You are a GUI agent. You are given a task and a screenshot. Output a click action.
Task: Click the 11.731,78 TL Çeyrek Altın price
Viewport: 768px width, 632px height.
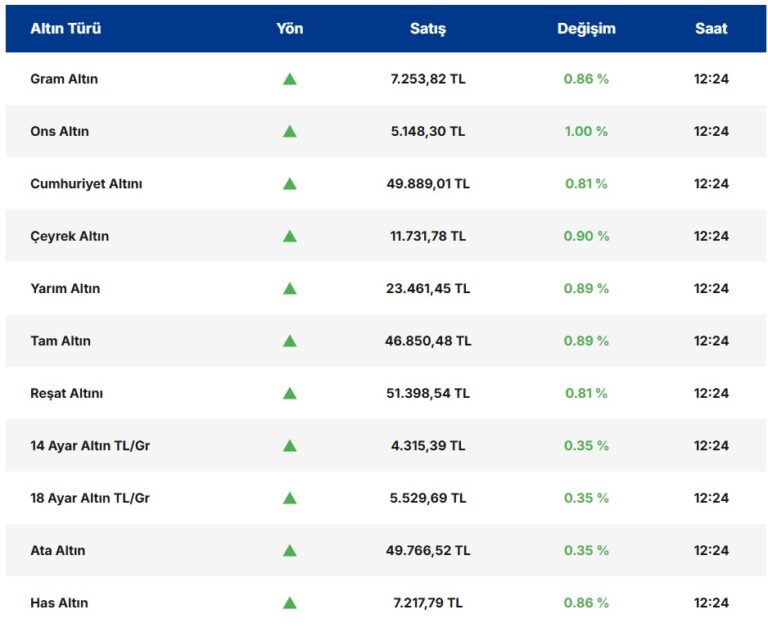pyautogui.click(x=428, y=236)
